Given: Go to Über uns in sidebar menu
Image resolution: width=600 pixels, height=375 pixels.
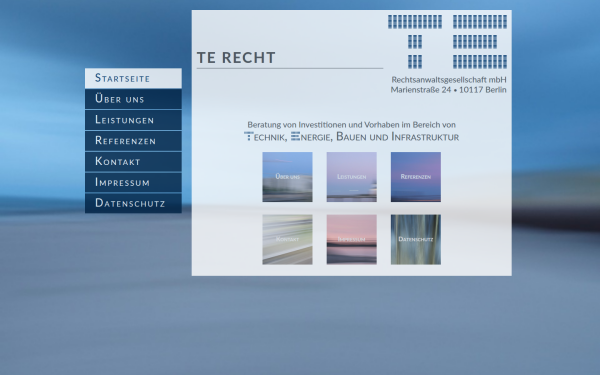Looking at the screenshot, I should coord(133,99).
